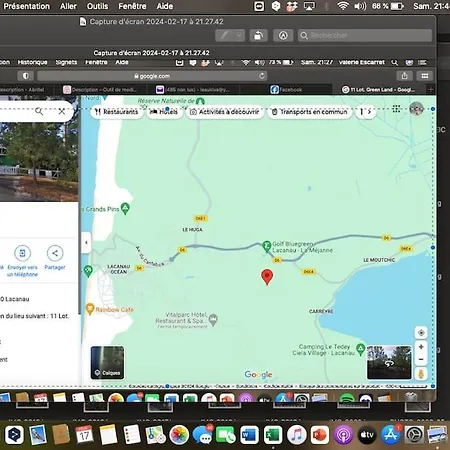Click the Wi-Fi status icon
450x450 pixels.
click(x=342, y=6)
